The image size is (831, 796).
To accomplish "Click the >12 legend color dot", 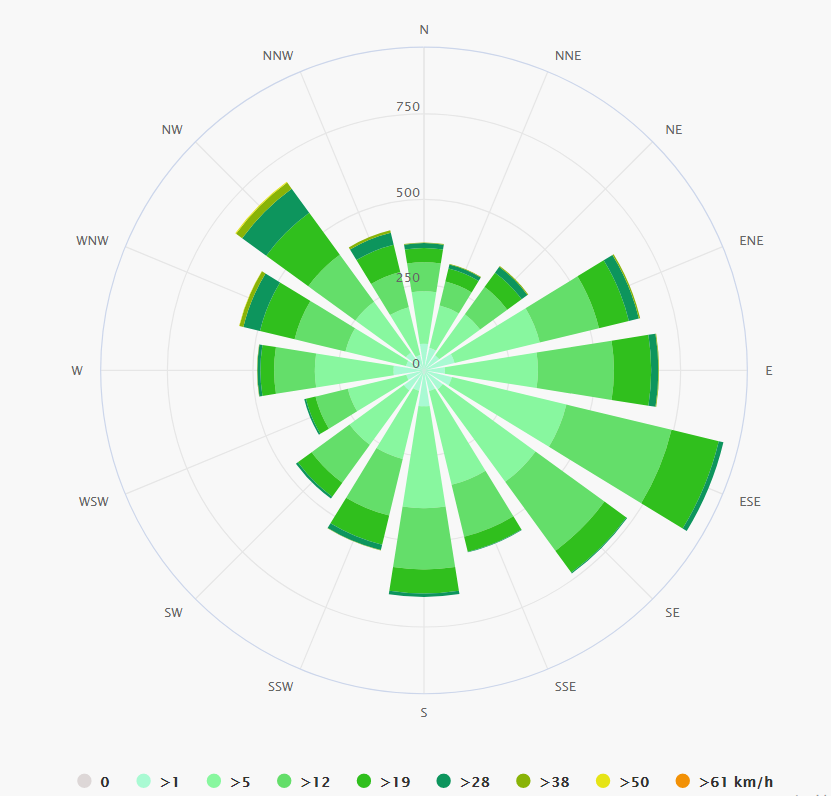I will coord(284,781).
